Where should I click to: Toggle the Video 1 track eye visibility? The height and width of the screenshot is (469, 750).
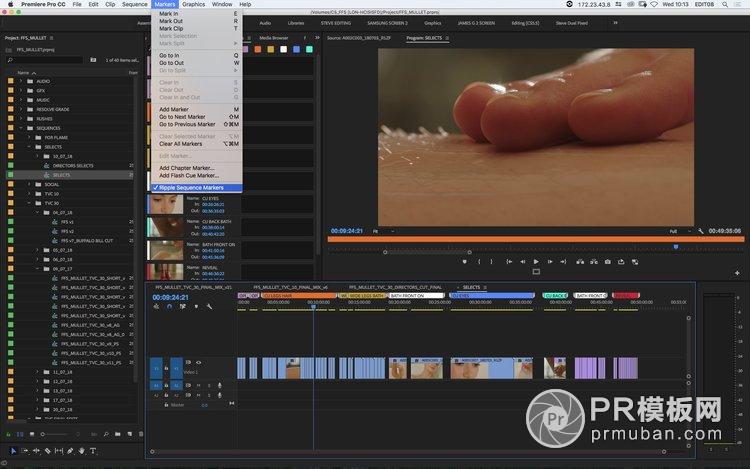pyautogui.click(x=198, y=362)
